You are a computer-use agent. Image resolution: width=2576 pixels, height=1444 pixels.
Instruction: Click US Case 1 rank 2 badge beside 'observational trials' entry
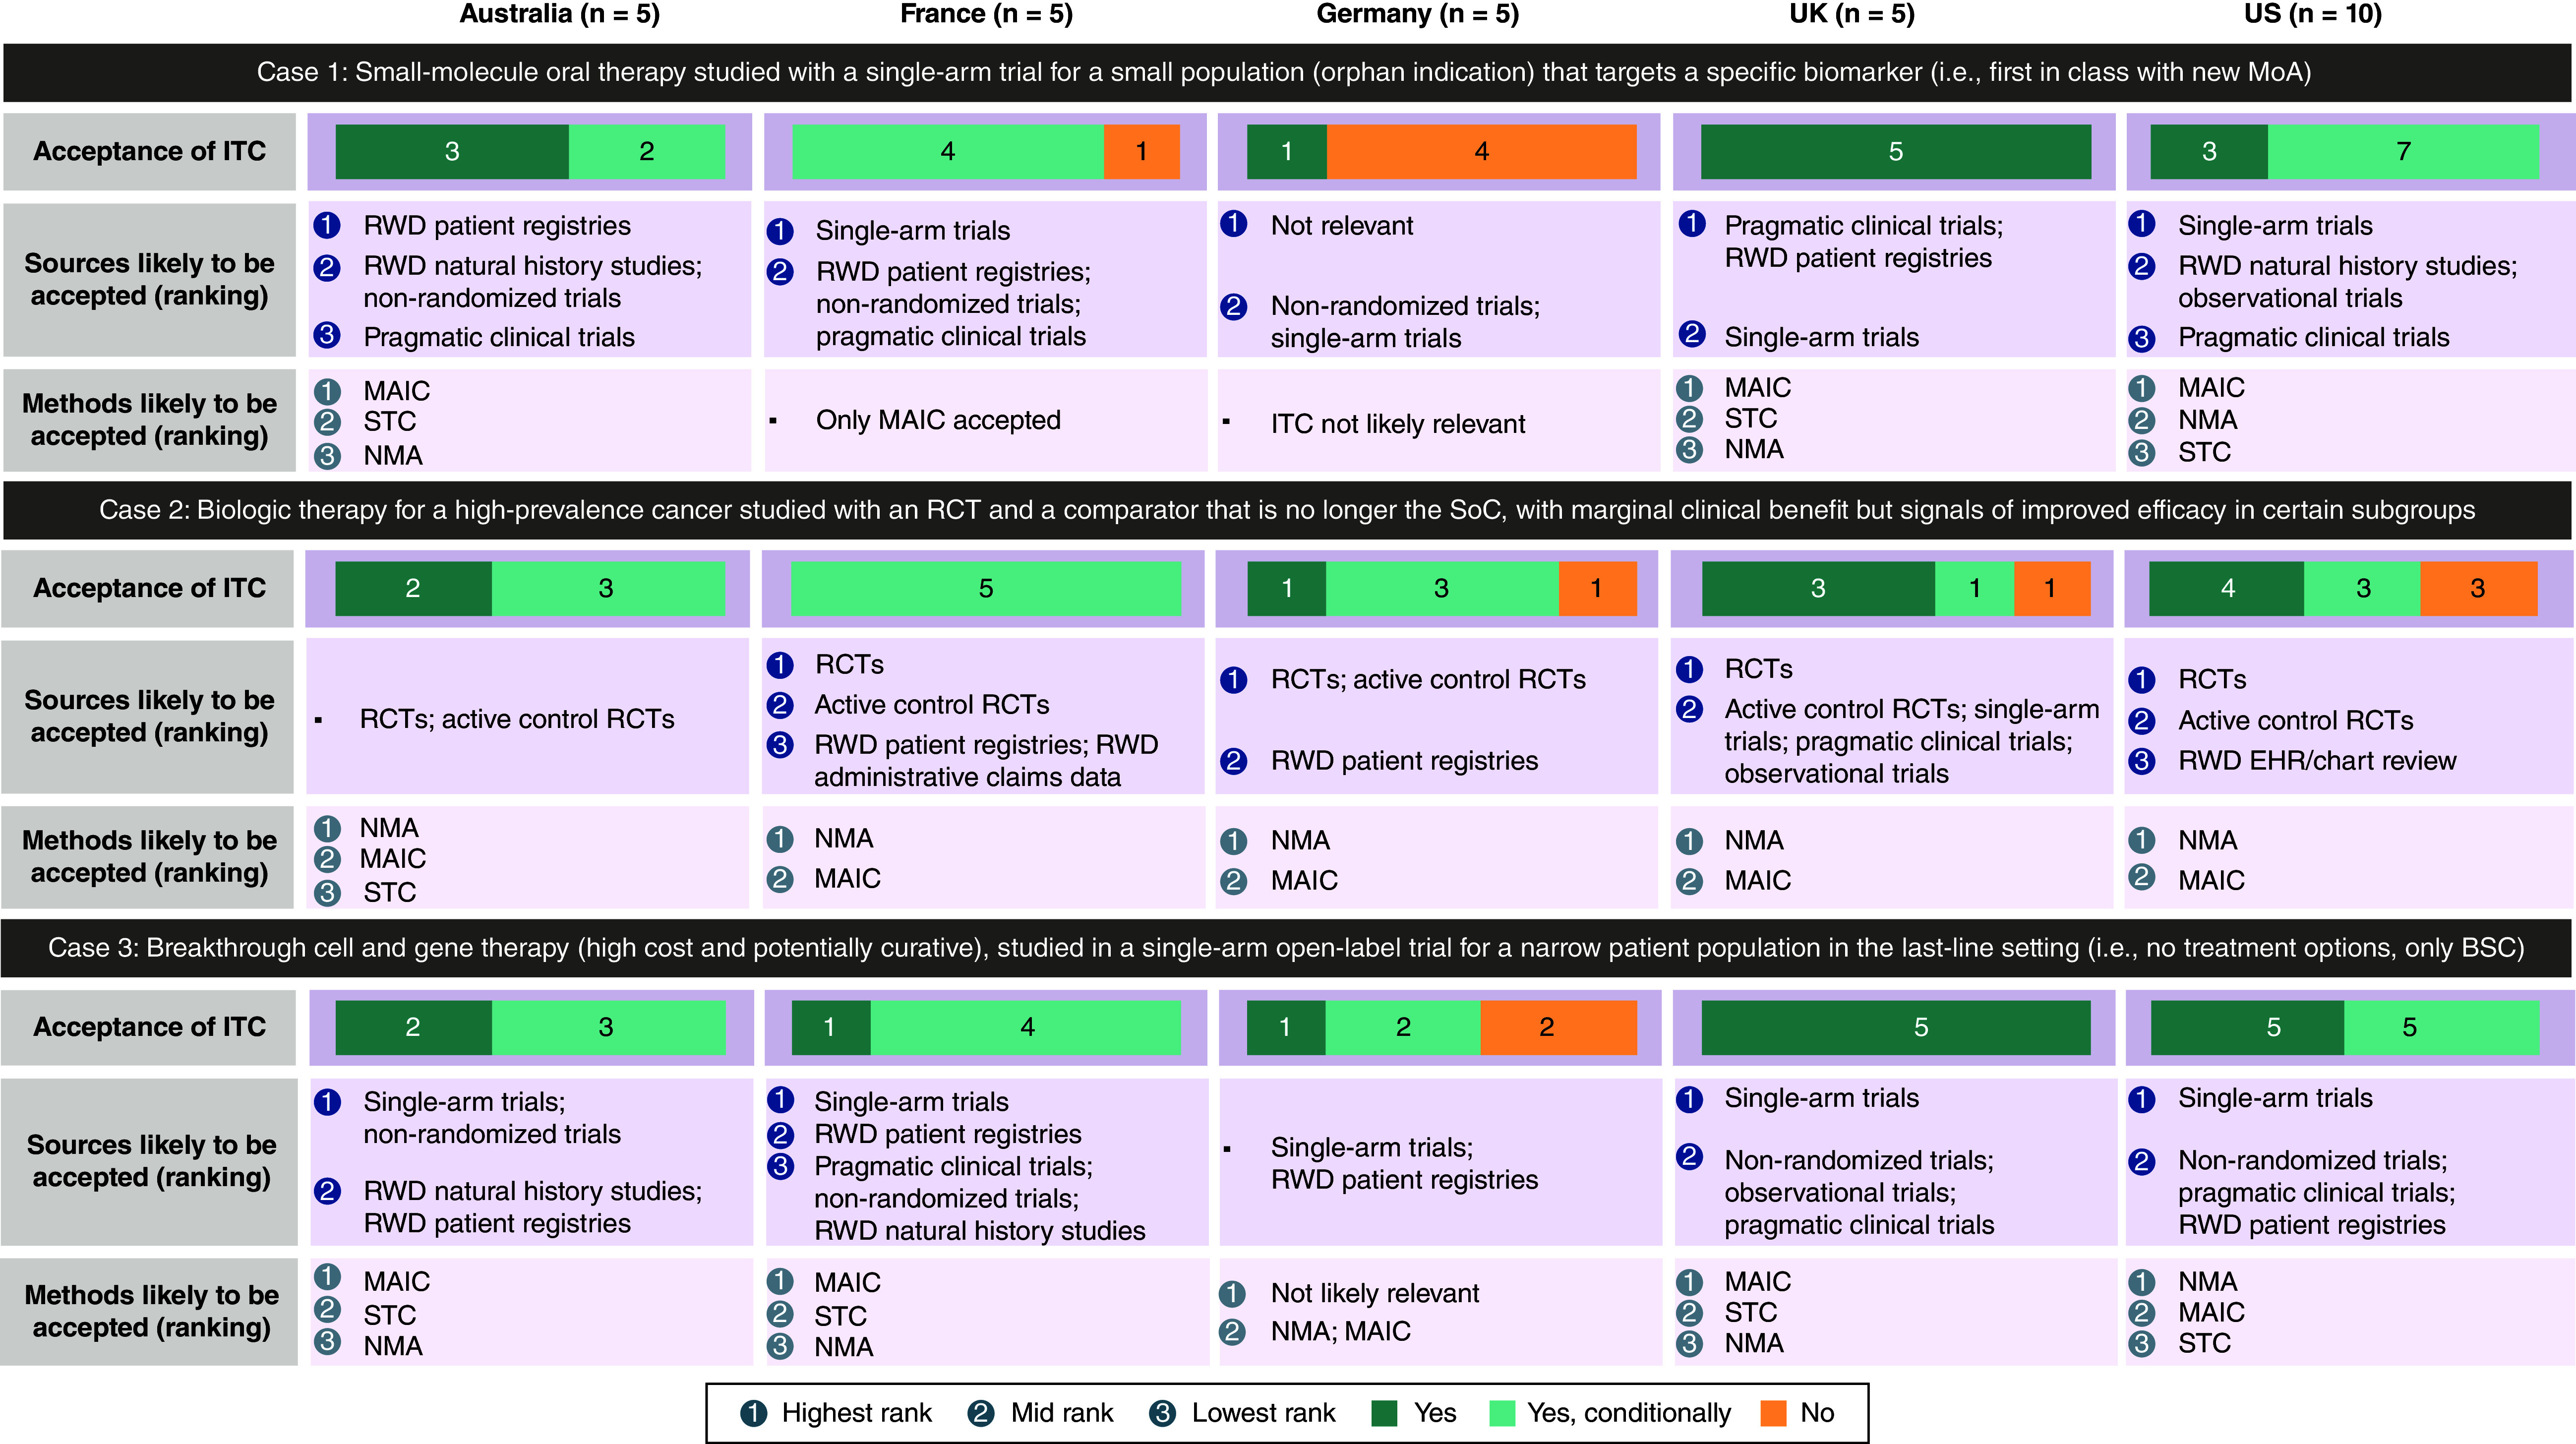2142,267
